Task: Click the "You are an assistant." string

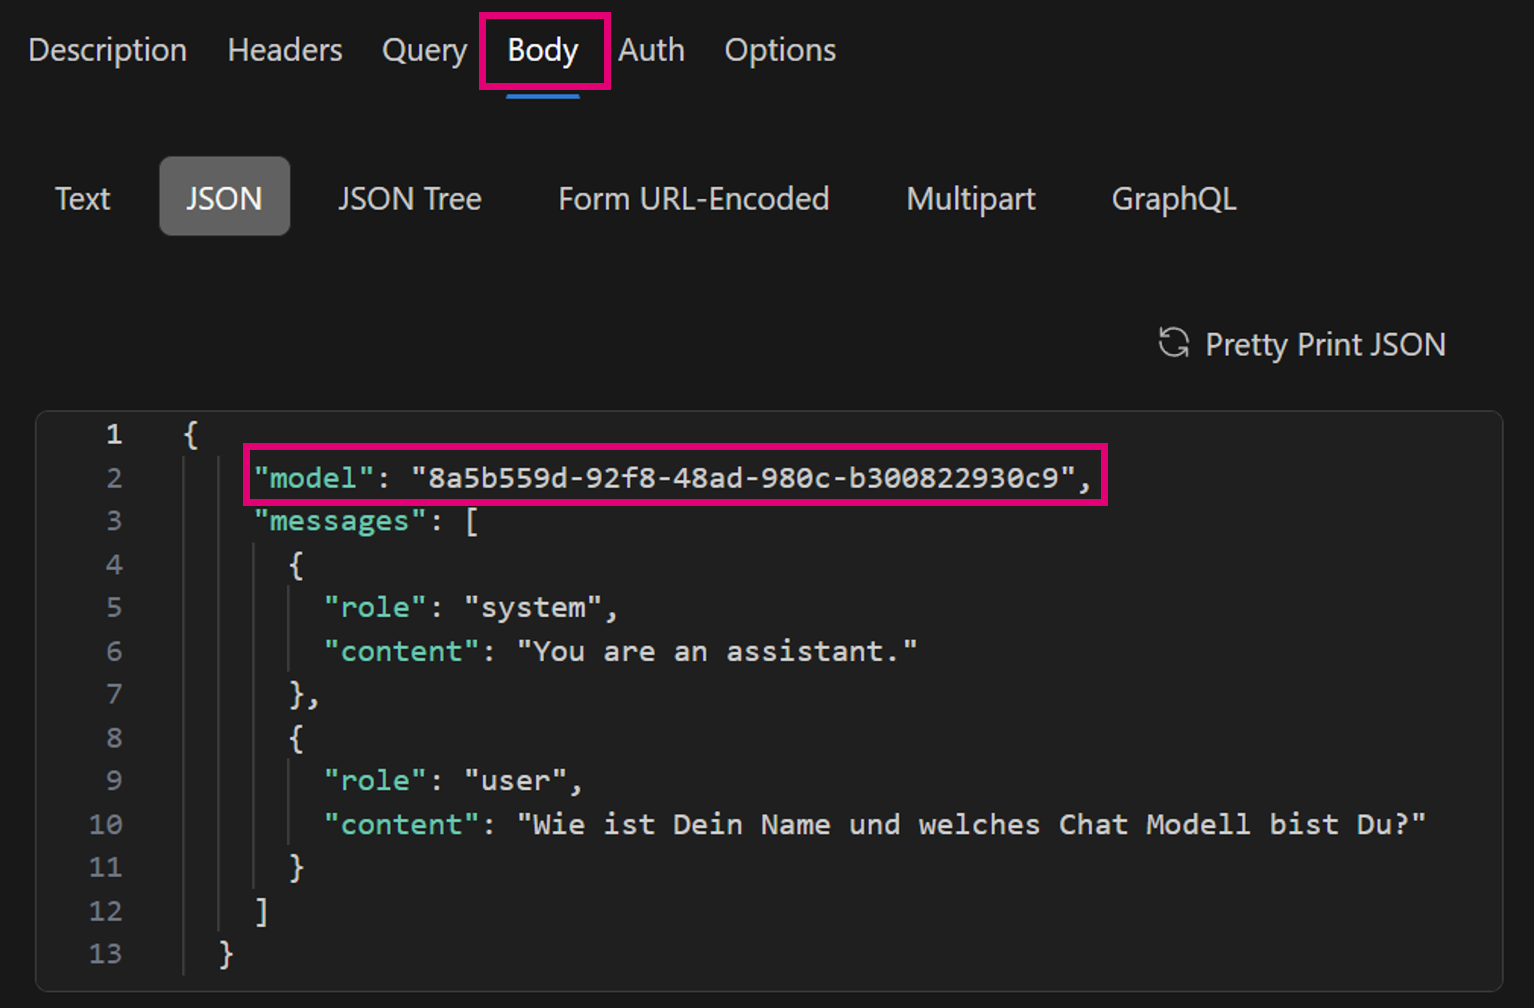Action: [716, 651]
